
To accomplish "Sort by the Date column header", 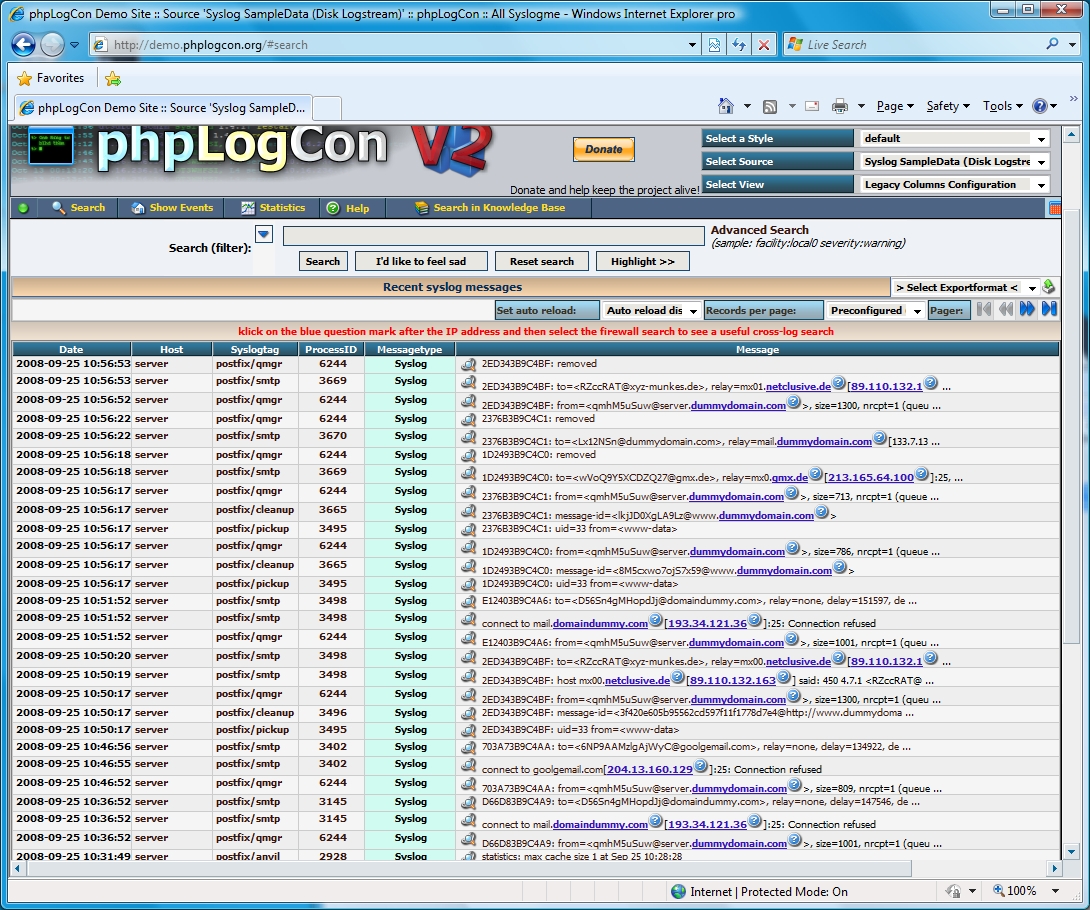I will pos(71,350).
